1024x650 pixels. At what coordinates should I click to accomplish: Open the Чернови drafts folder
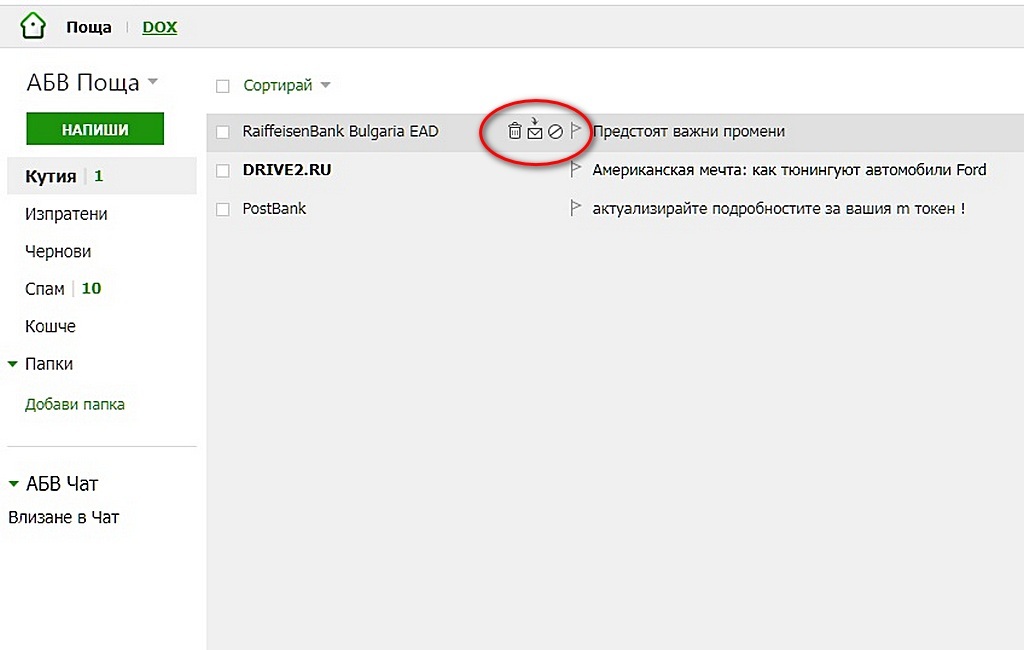click(58, 251)
